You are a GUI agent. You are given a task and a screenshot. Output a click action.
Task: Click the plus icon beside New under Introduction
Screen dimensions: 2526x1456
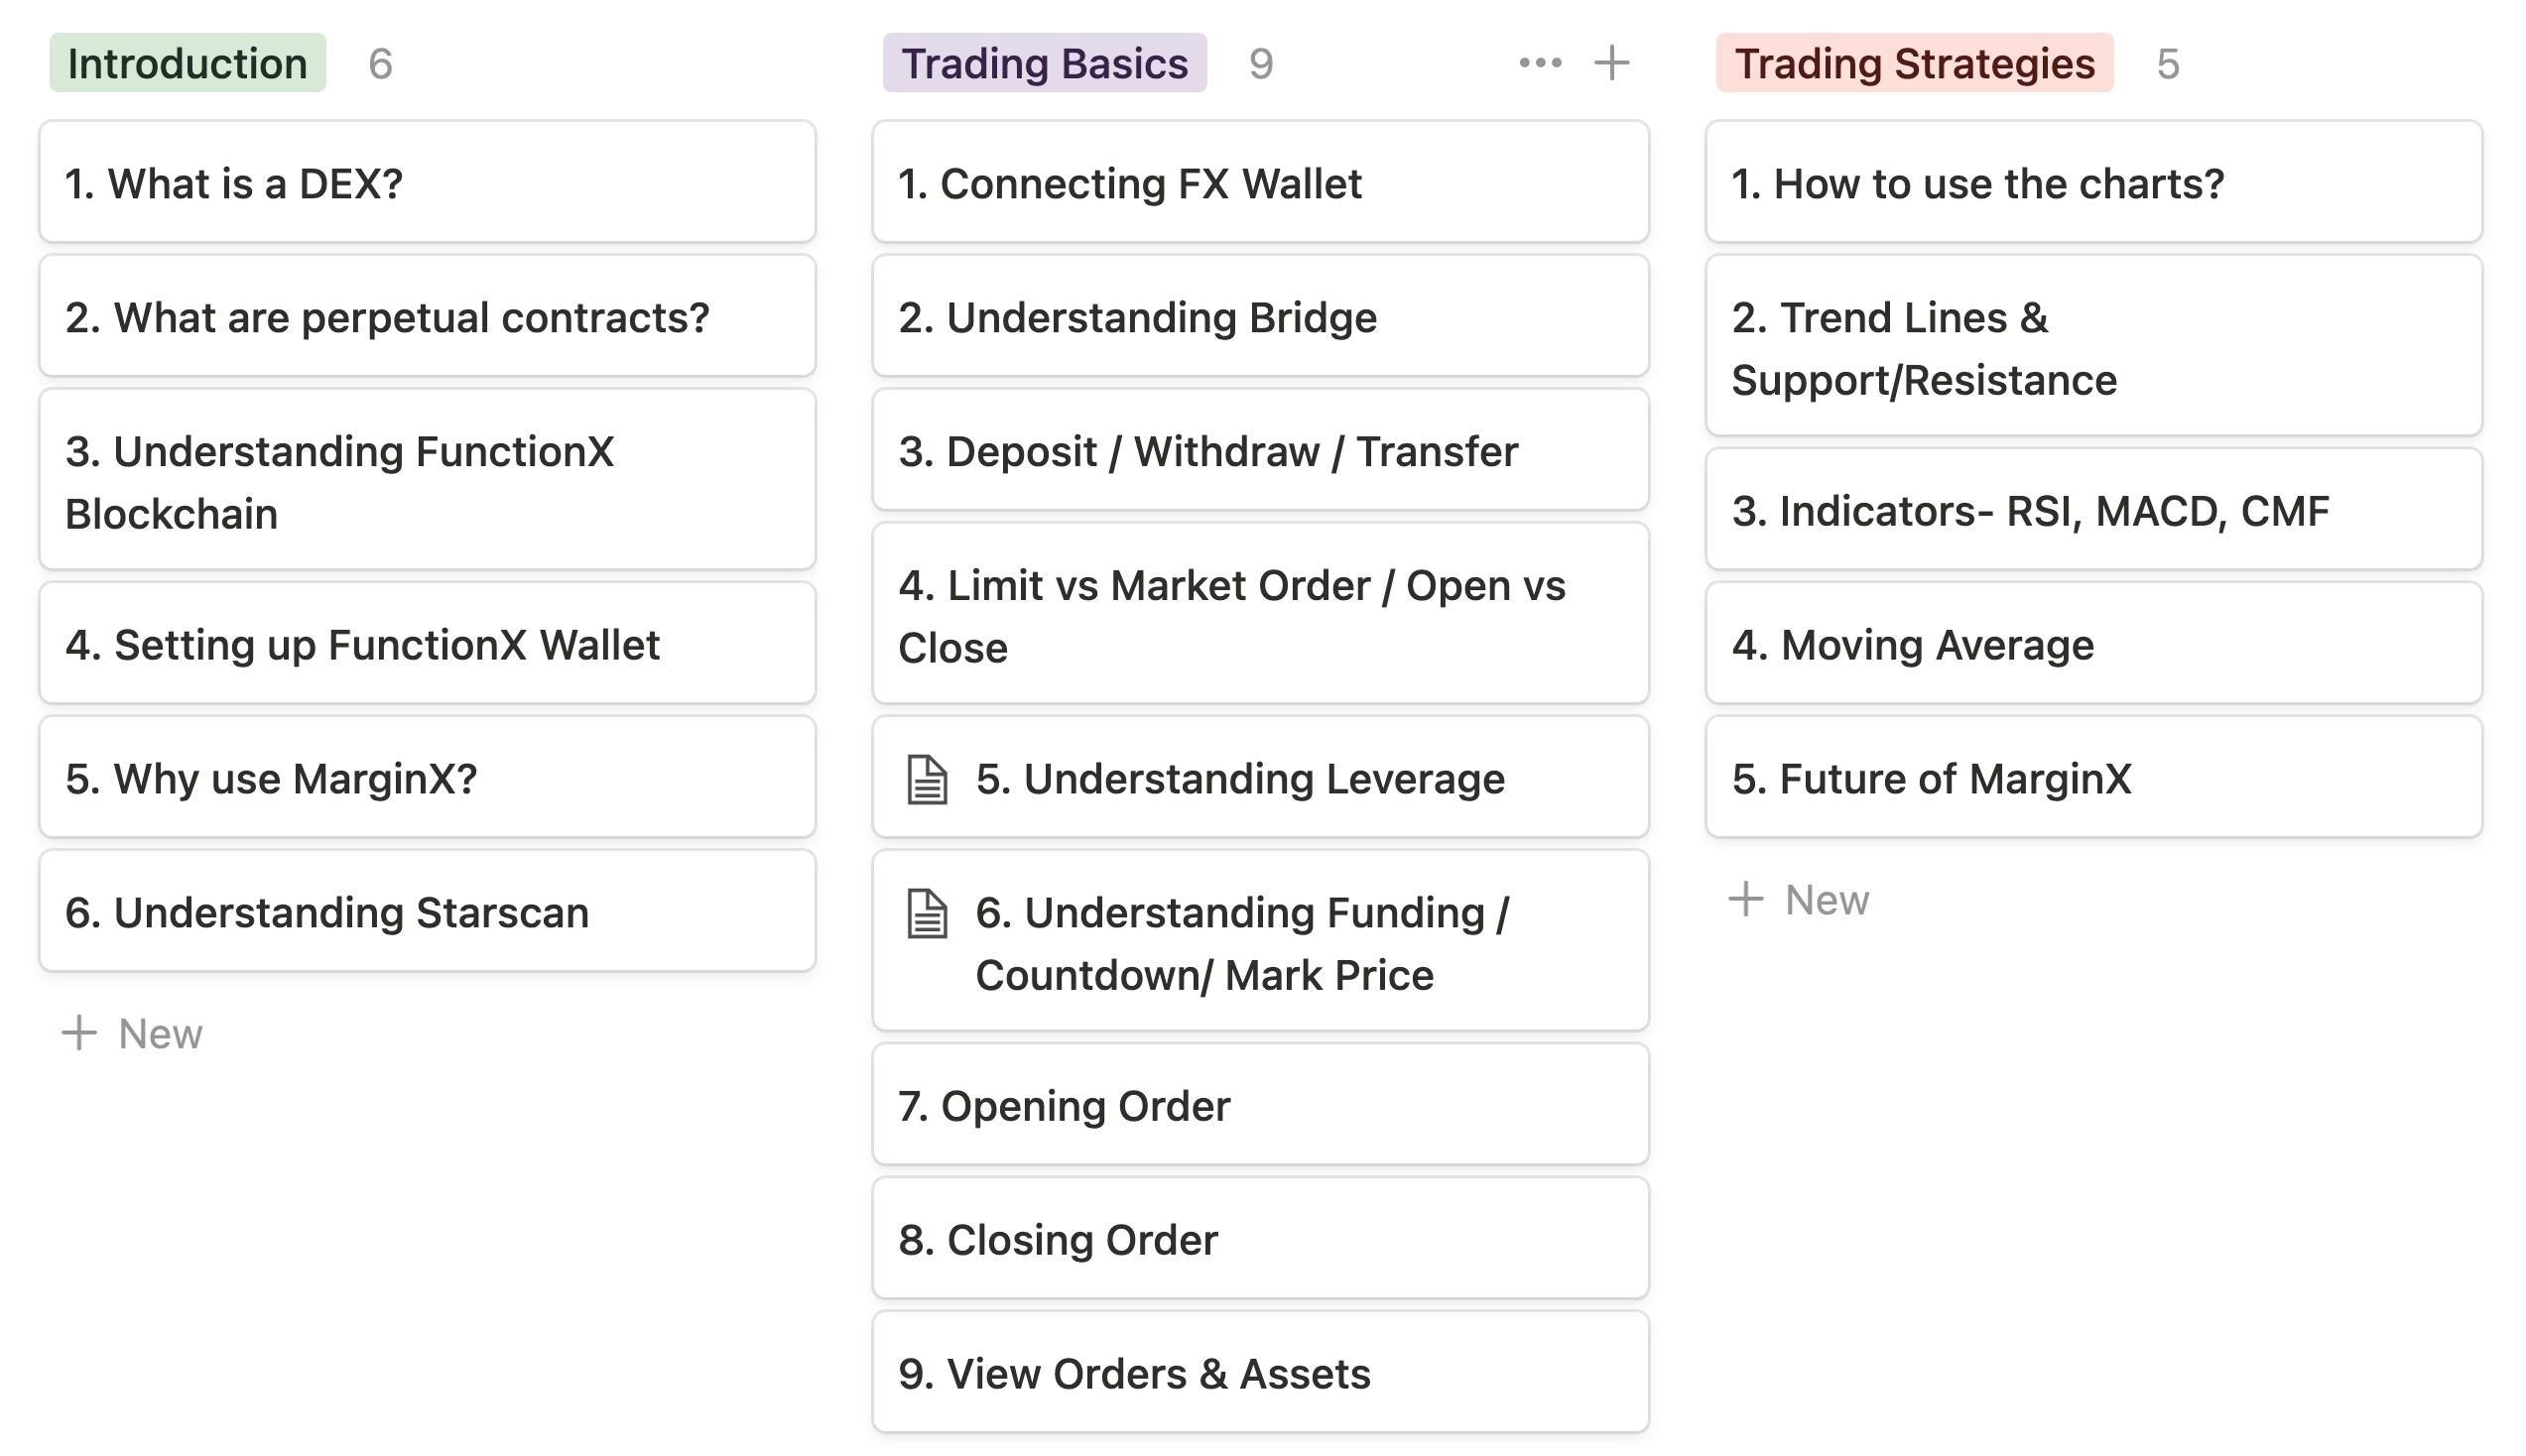79,1033
